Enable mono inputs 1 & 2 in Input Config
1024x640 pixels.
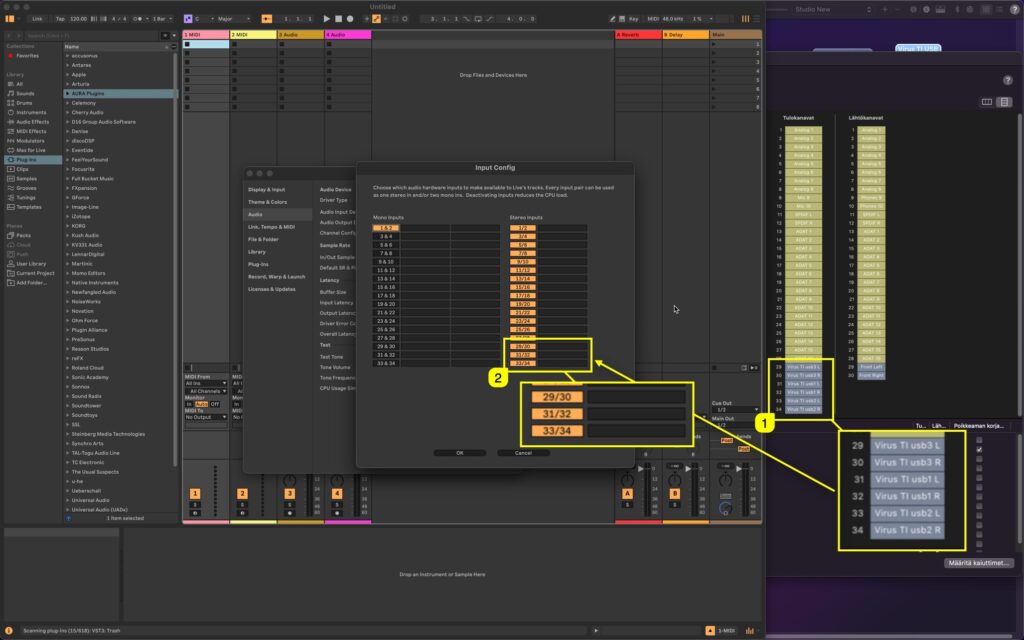point(384,228)
